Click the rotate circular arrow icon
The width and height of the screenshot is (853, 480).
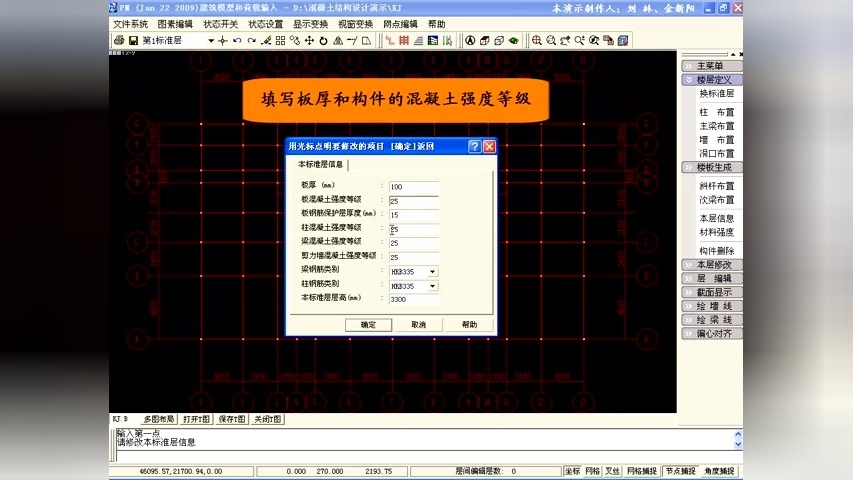point(323,40)
